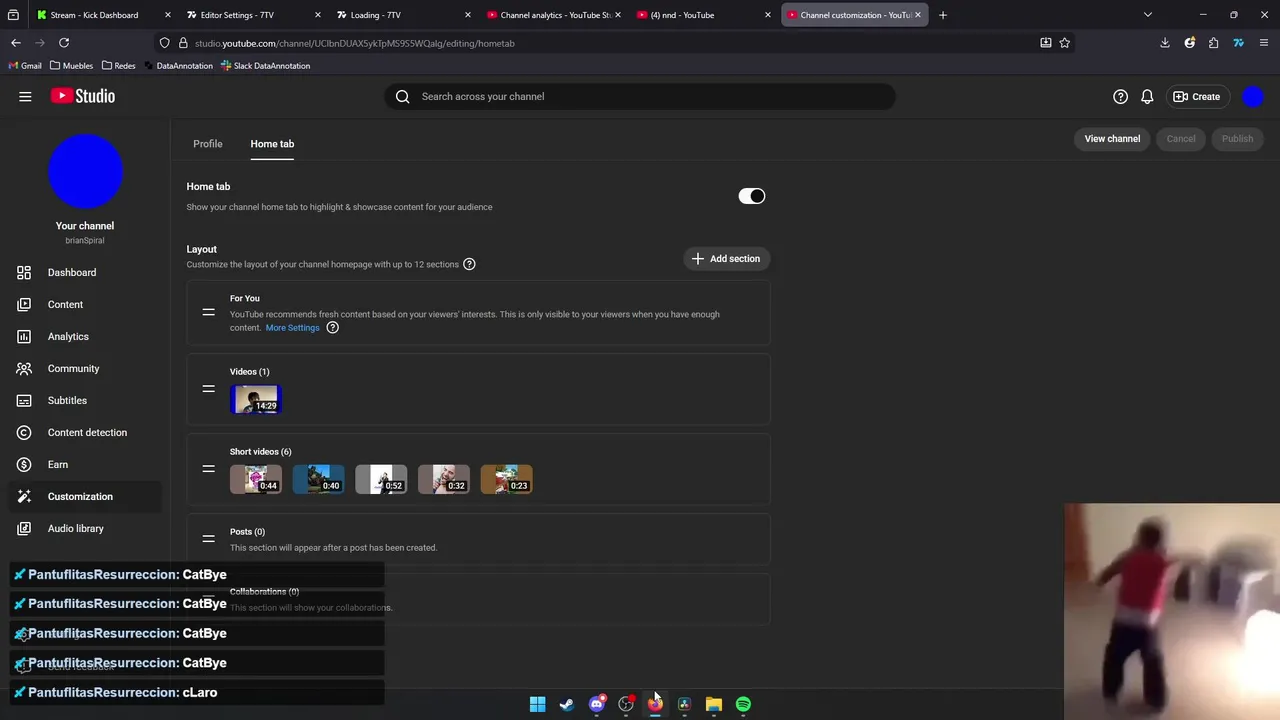
Task: Click the 0:32 short thumbnail
Action: [x=444, y=479]
